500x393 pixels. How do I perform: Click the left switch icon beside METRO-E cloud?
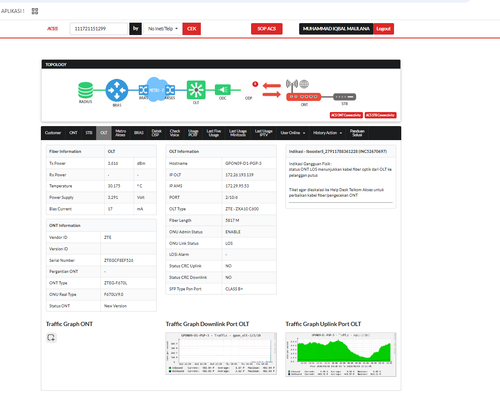pyautogui.click(x=143, y=90)
